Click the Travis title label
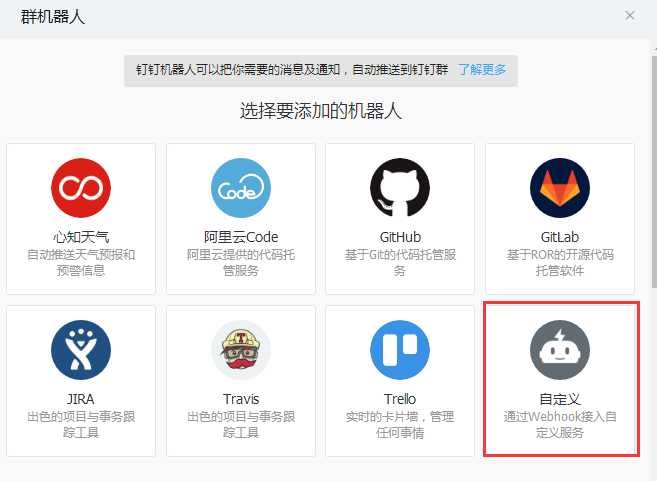 coord(241,399)
